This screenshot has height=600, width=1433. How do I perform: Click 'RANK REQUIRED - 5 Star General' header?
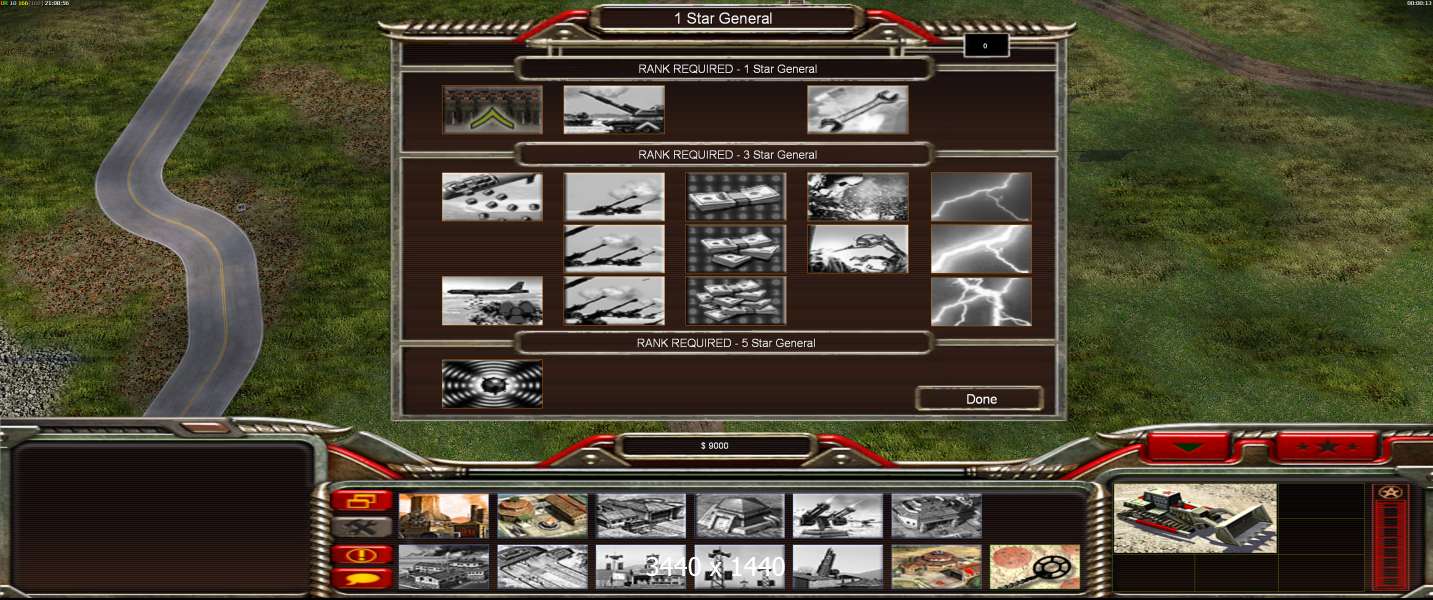pos(727,343)
